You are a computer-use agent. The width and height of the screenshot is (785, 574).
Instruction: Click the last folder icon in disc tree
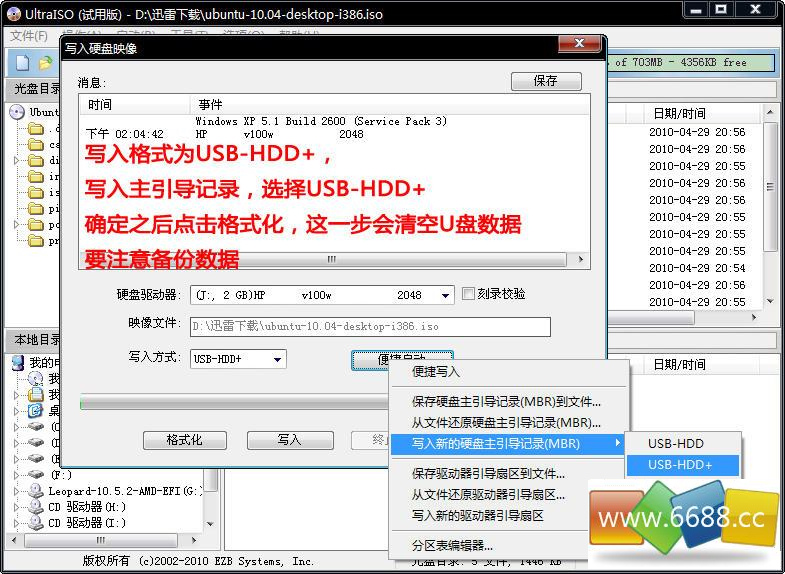36,241
